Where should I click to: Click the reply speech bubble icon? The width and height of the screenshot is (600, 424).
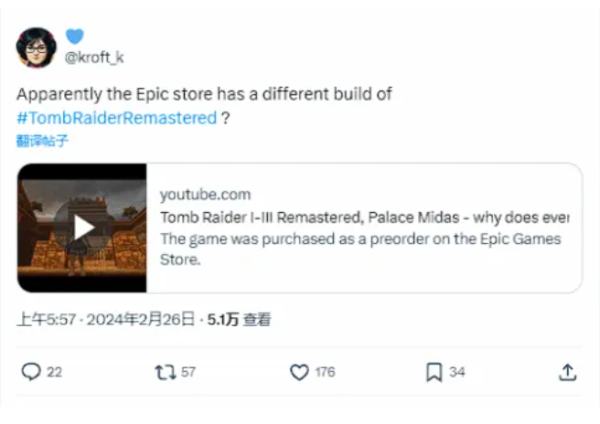31,372
